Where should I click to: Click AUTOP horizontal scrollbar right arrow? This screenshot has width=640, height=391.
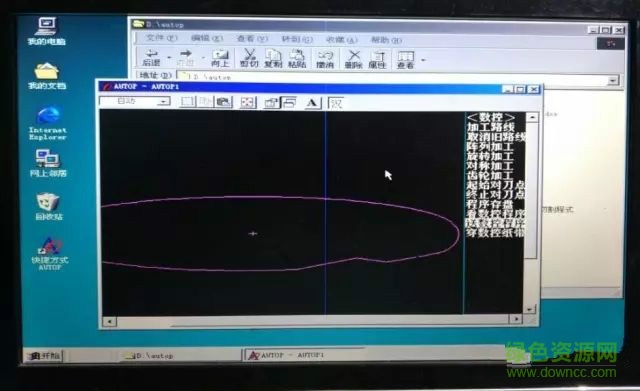516,319
